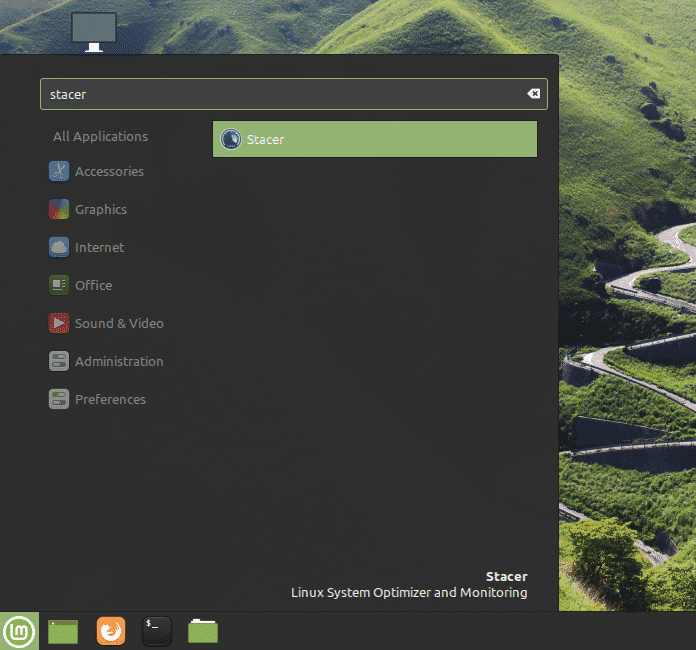Screen dimensions: 696x650
Task: Choose the Office category
Action: pyautogui.click(x=93, y=285)
